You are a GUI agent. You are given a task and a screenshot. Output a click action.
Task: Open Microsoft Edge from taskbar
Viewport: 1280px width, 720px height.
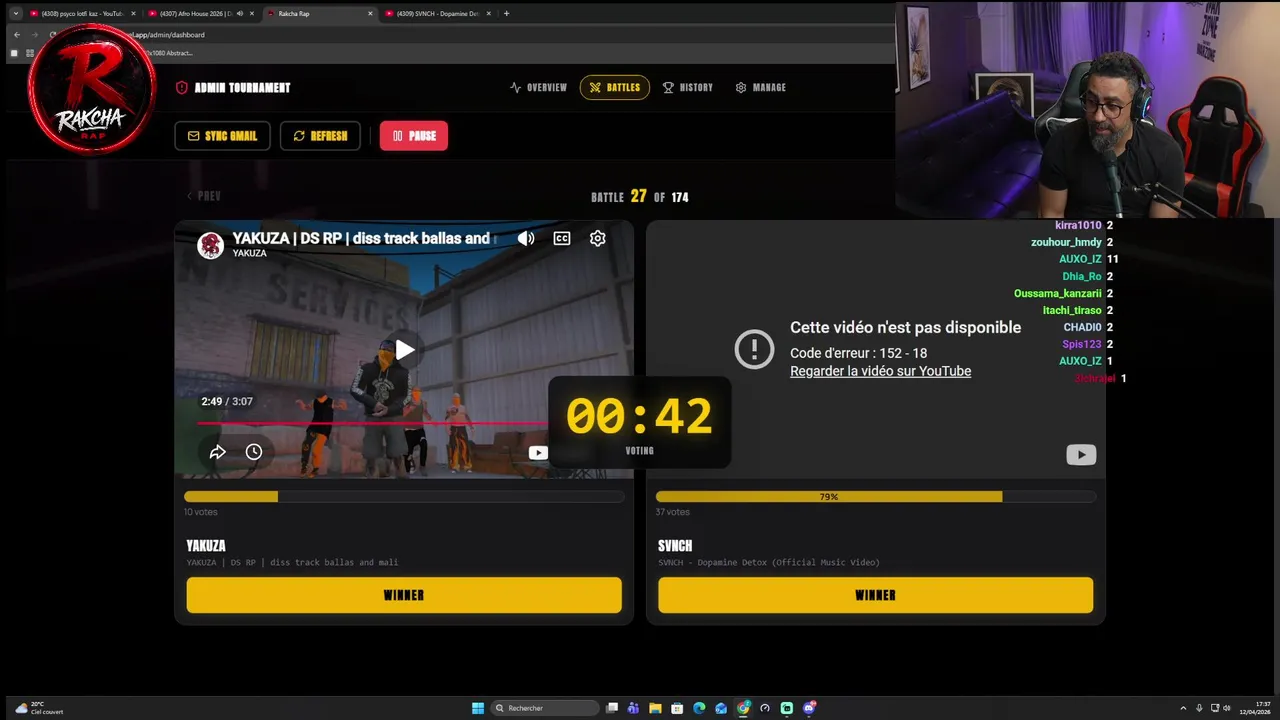700,708
